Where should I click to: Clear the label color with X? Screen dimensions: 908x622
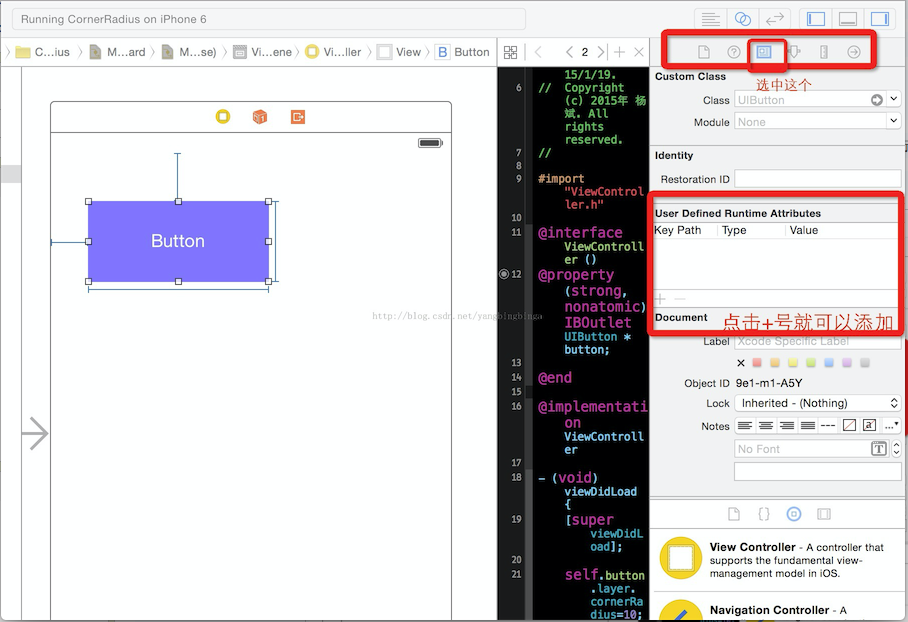point(741,363)
